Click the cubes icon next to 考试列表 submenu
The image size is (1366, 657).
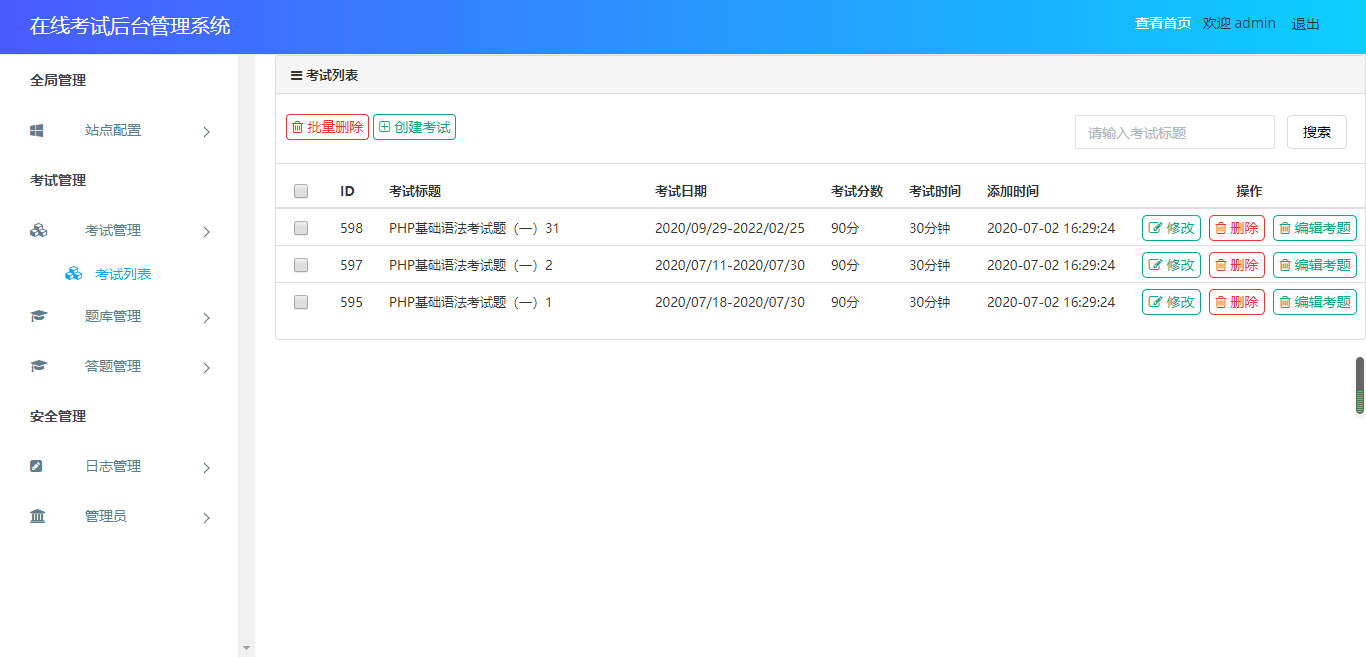(73, 273)
